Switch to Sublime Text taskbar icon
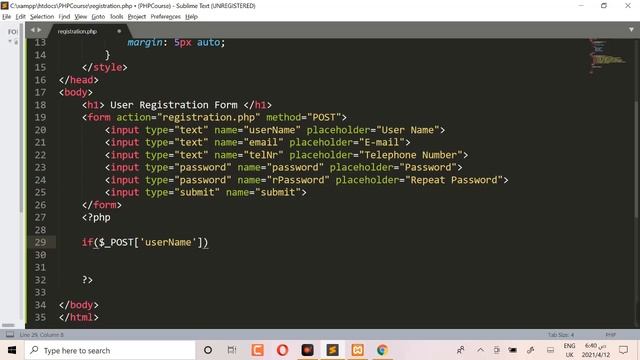 point(332,350)
